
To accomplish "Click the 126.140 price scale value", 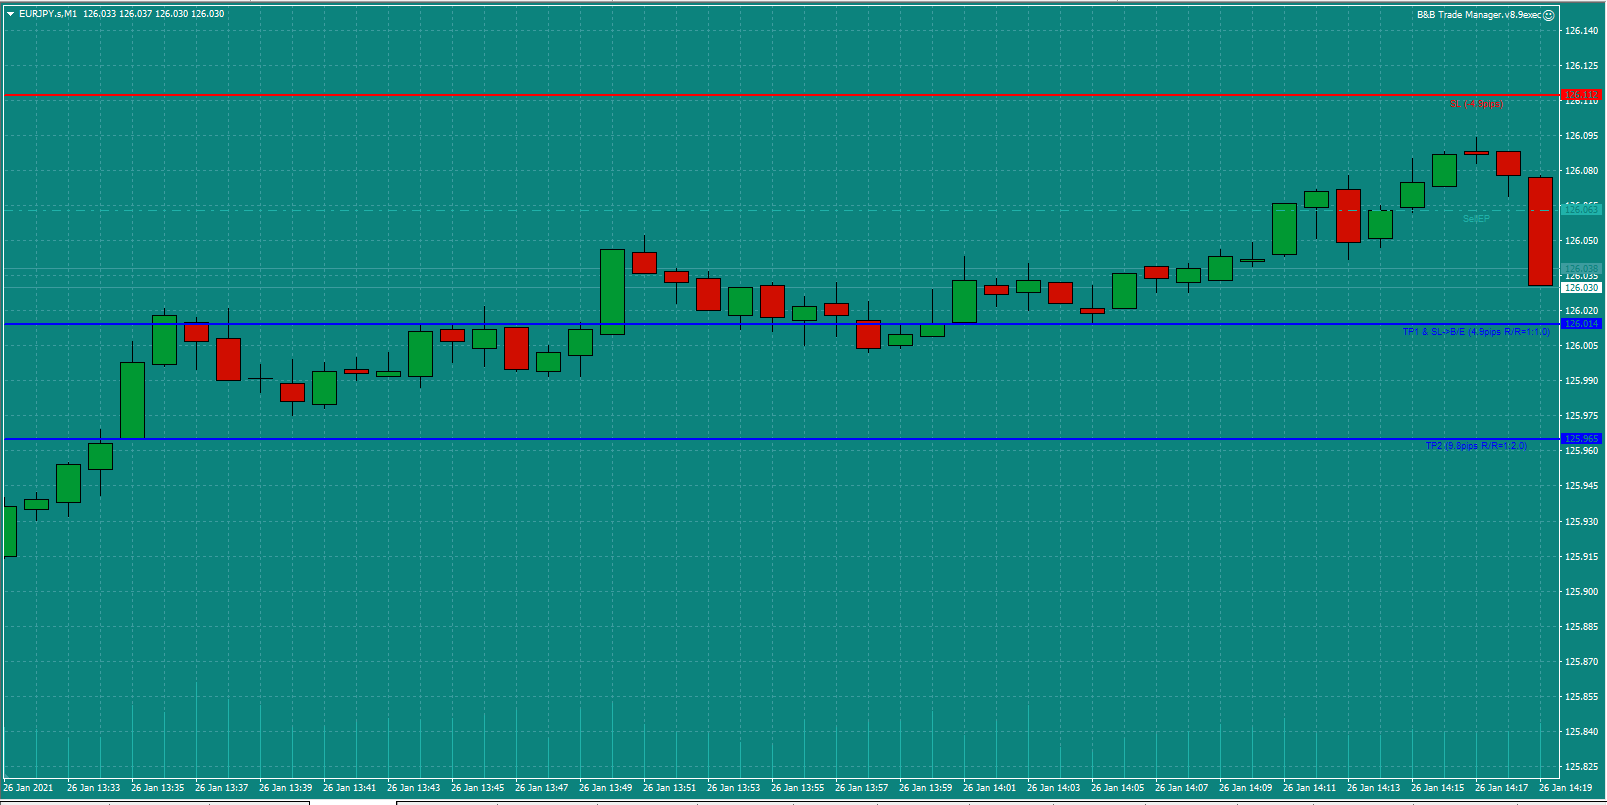I will click(1581, 31).
